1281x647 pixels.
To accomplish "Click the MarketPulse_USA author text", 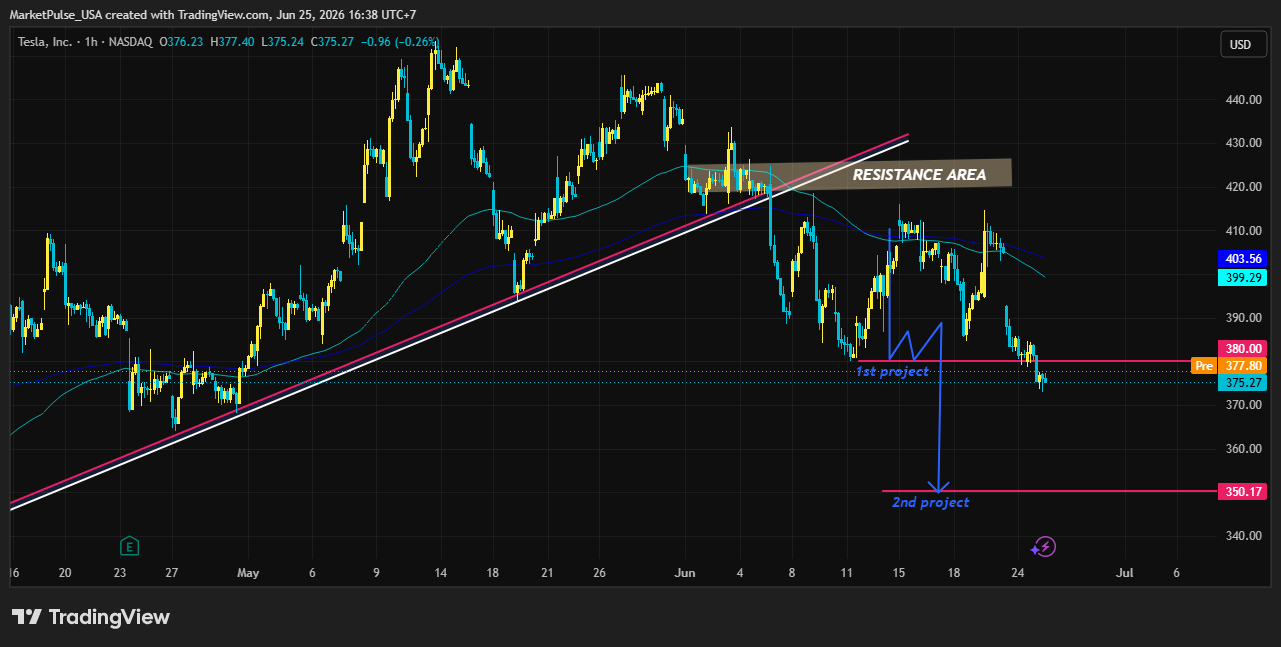I will coord(55,15).
